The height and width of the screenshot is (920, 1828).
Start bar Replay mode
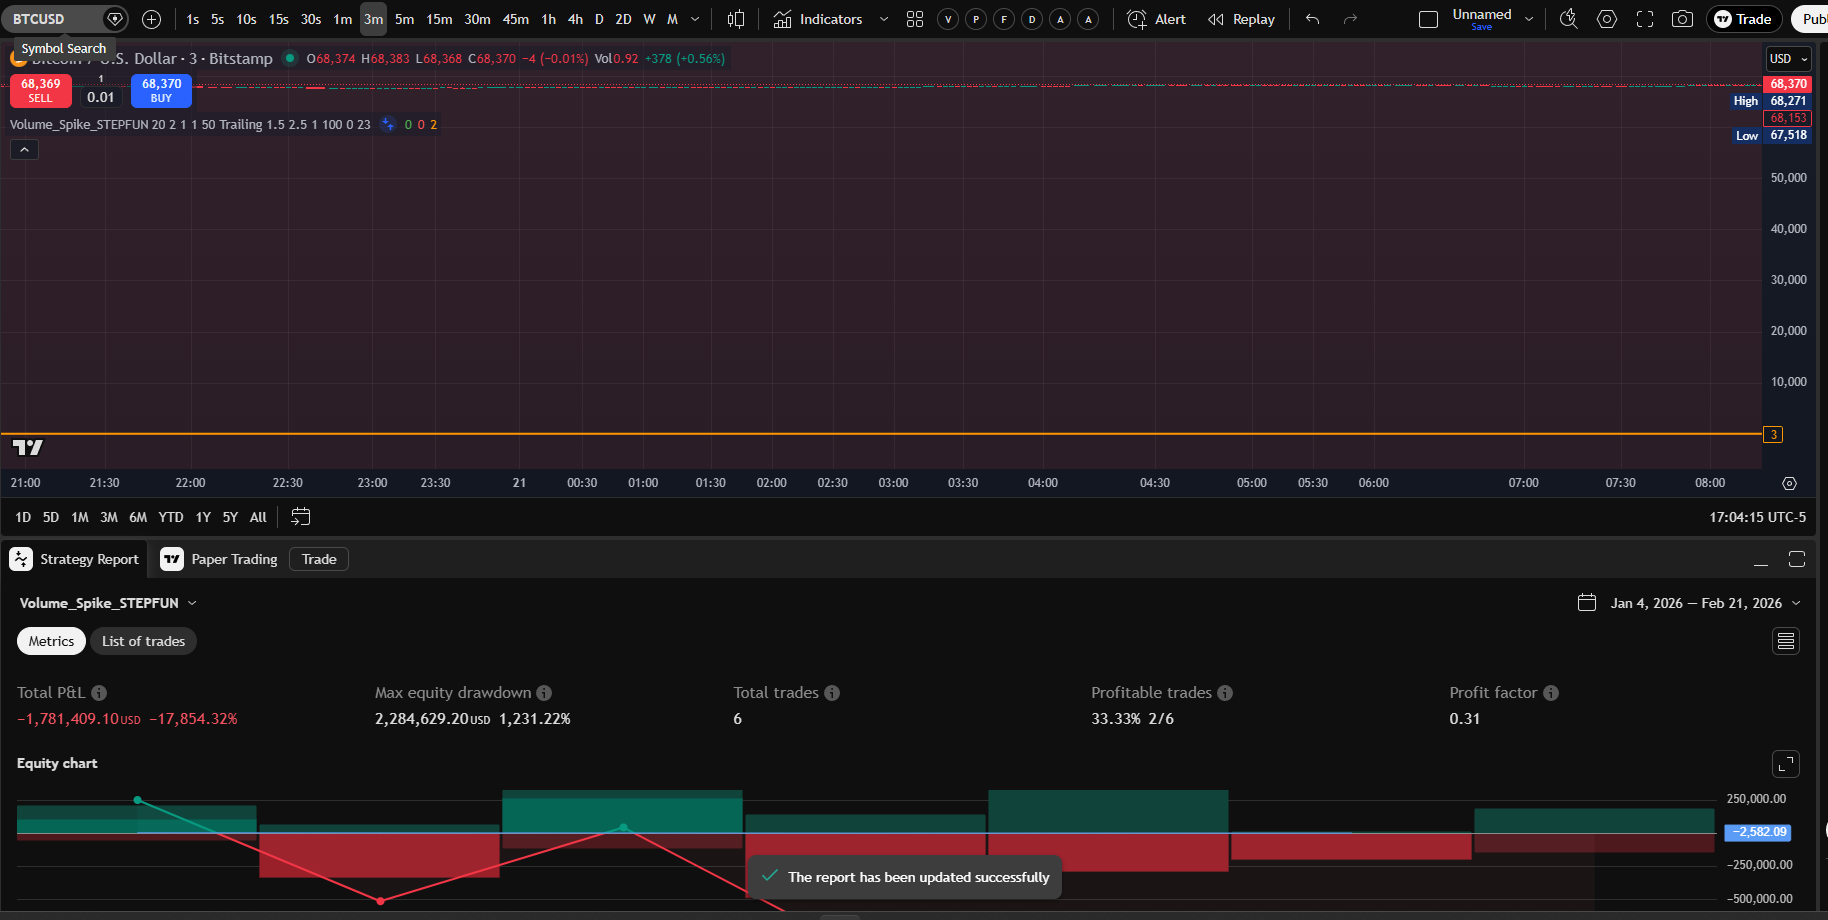tap(1240, 18)
